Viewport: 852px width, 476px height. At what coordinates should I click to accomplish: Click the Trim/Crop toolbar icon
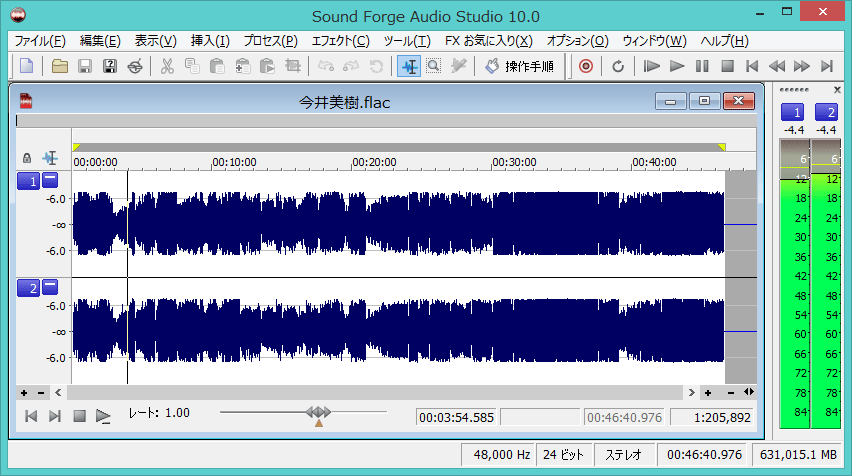click(293, 66)
